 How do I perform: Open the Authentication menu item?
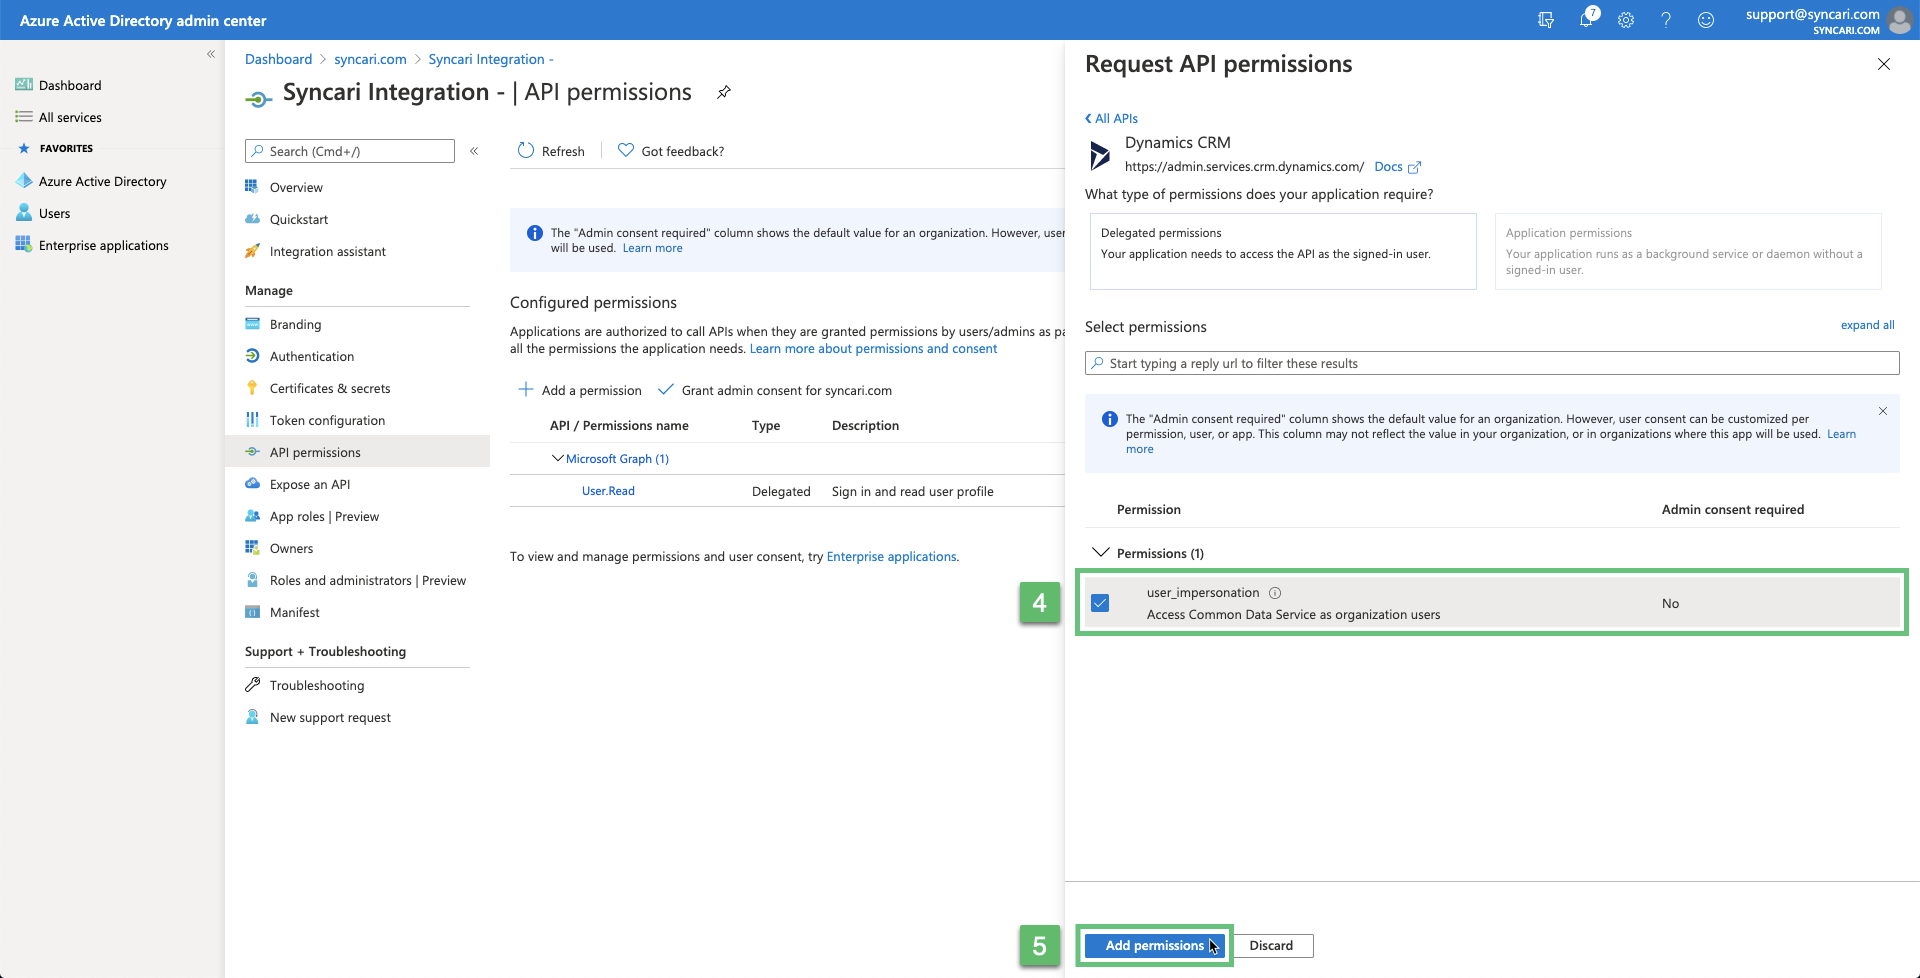[312, 357]
